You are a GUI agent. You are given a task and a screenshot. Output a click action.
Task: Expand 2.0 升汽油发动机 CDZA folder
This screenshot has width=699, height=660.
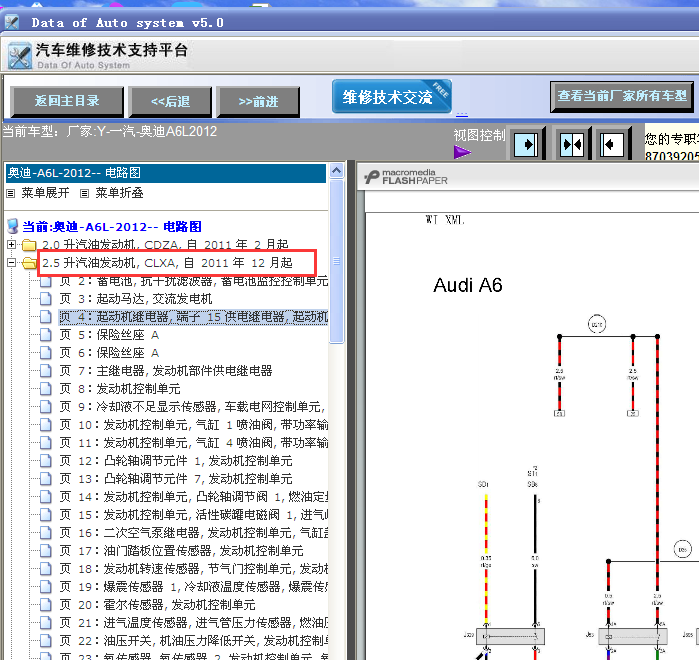(12, 244)
